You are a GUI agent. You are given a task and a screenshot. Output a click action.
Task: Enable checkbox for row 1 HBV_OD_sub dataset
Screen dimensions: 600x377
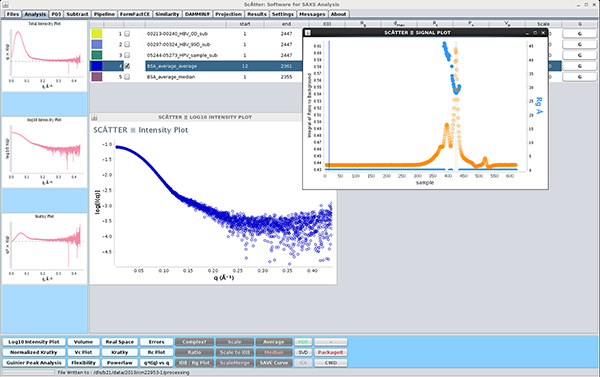point(127,34)
